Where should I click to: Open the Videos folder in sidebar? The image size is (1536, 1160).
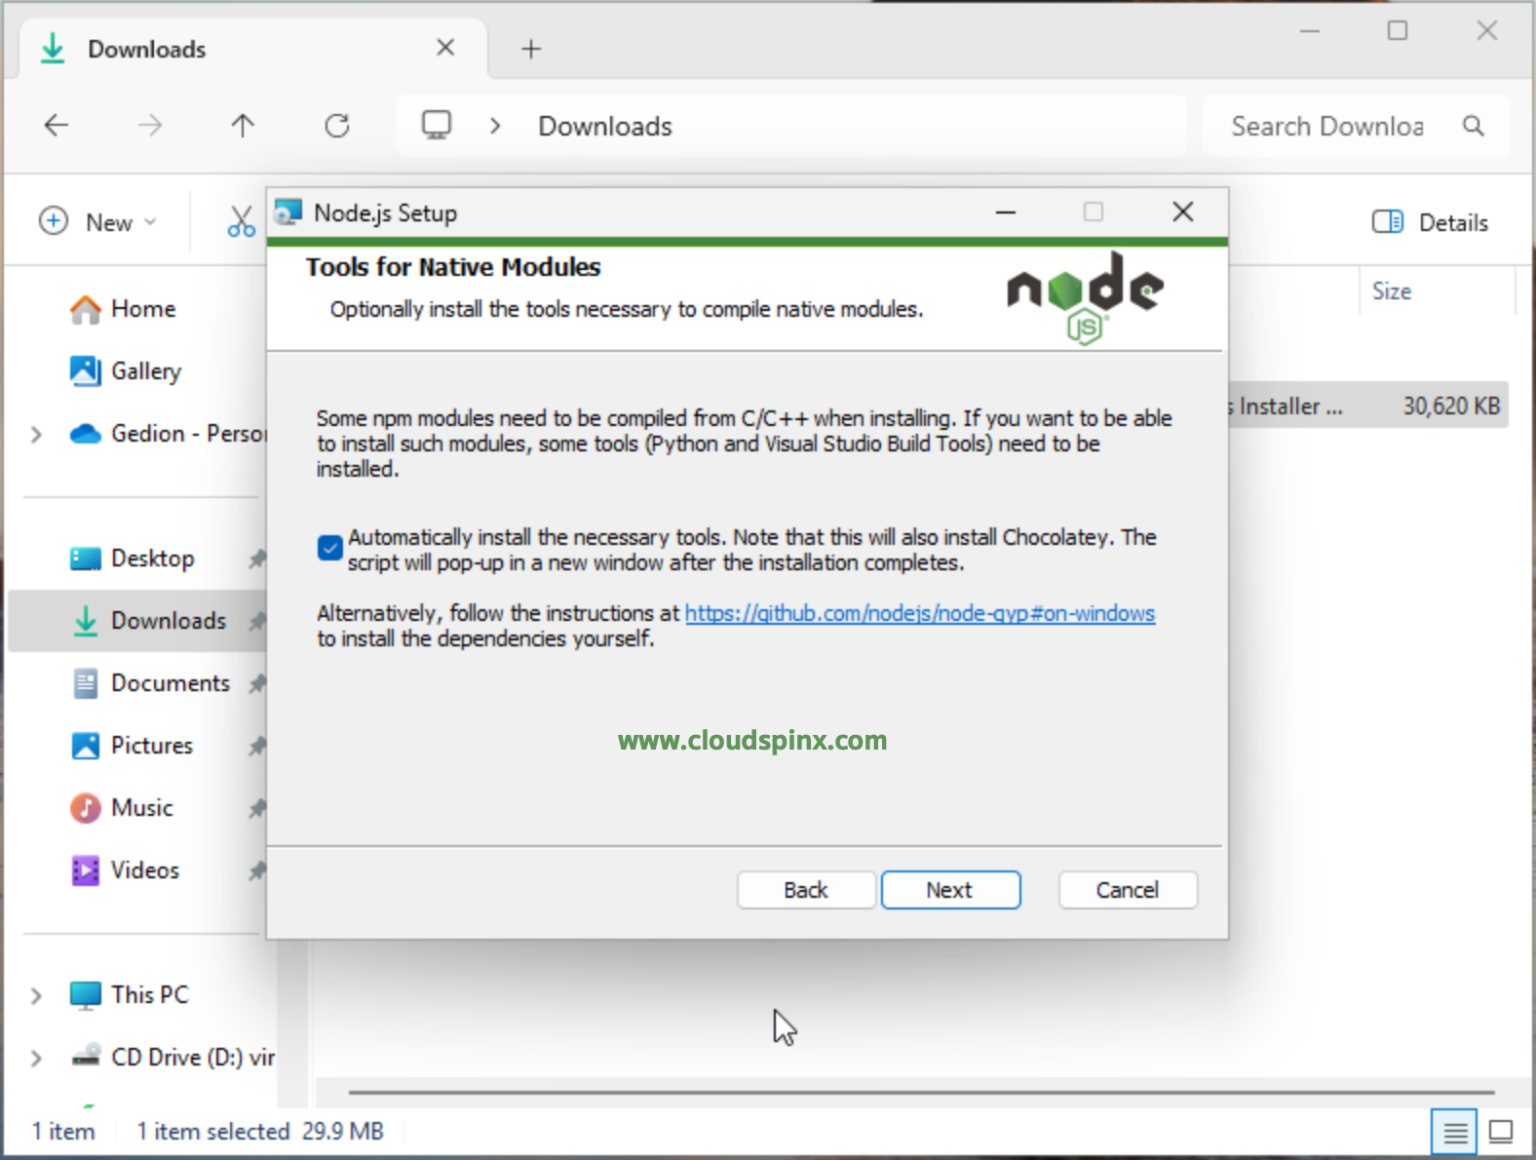(145, 869)
